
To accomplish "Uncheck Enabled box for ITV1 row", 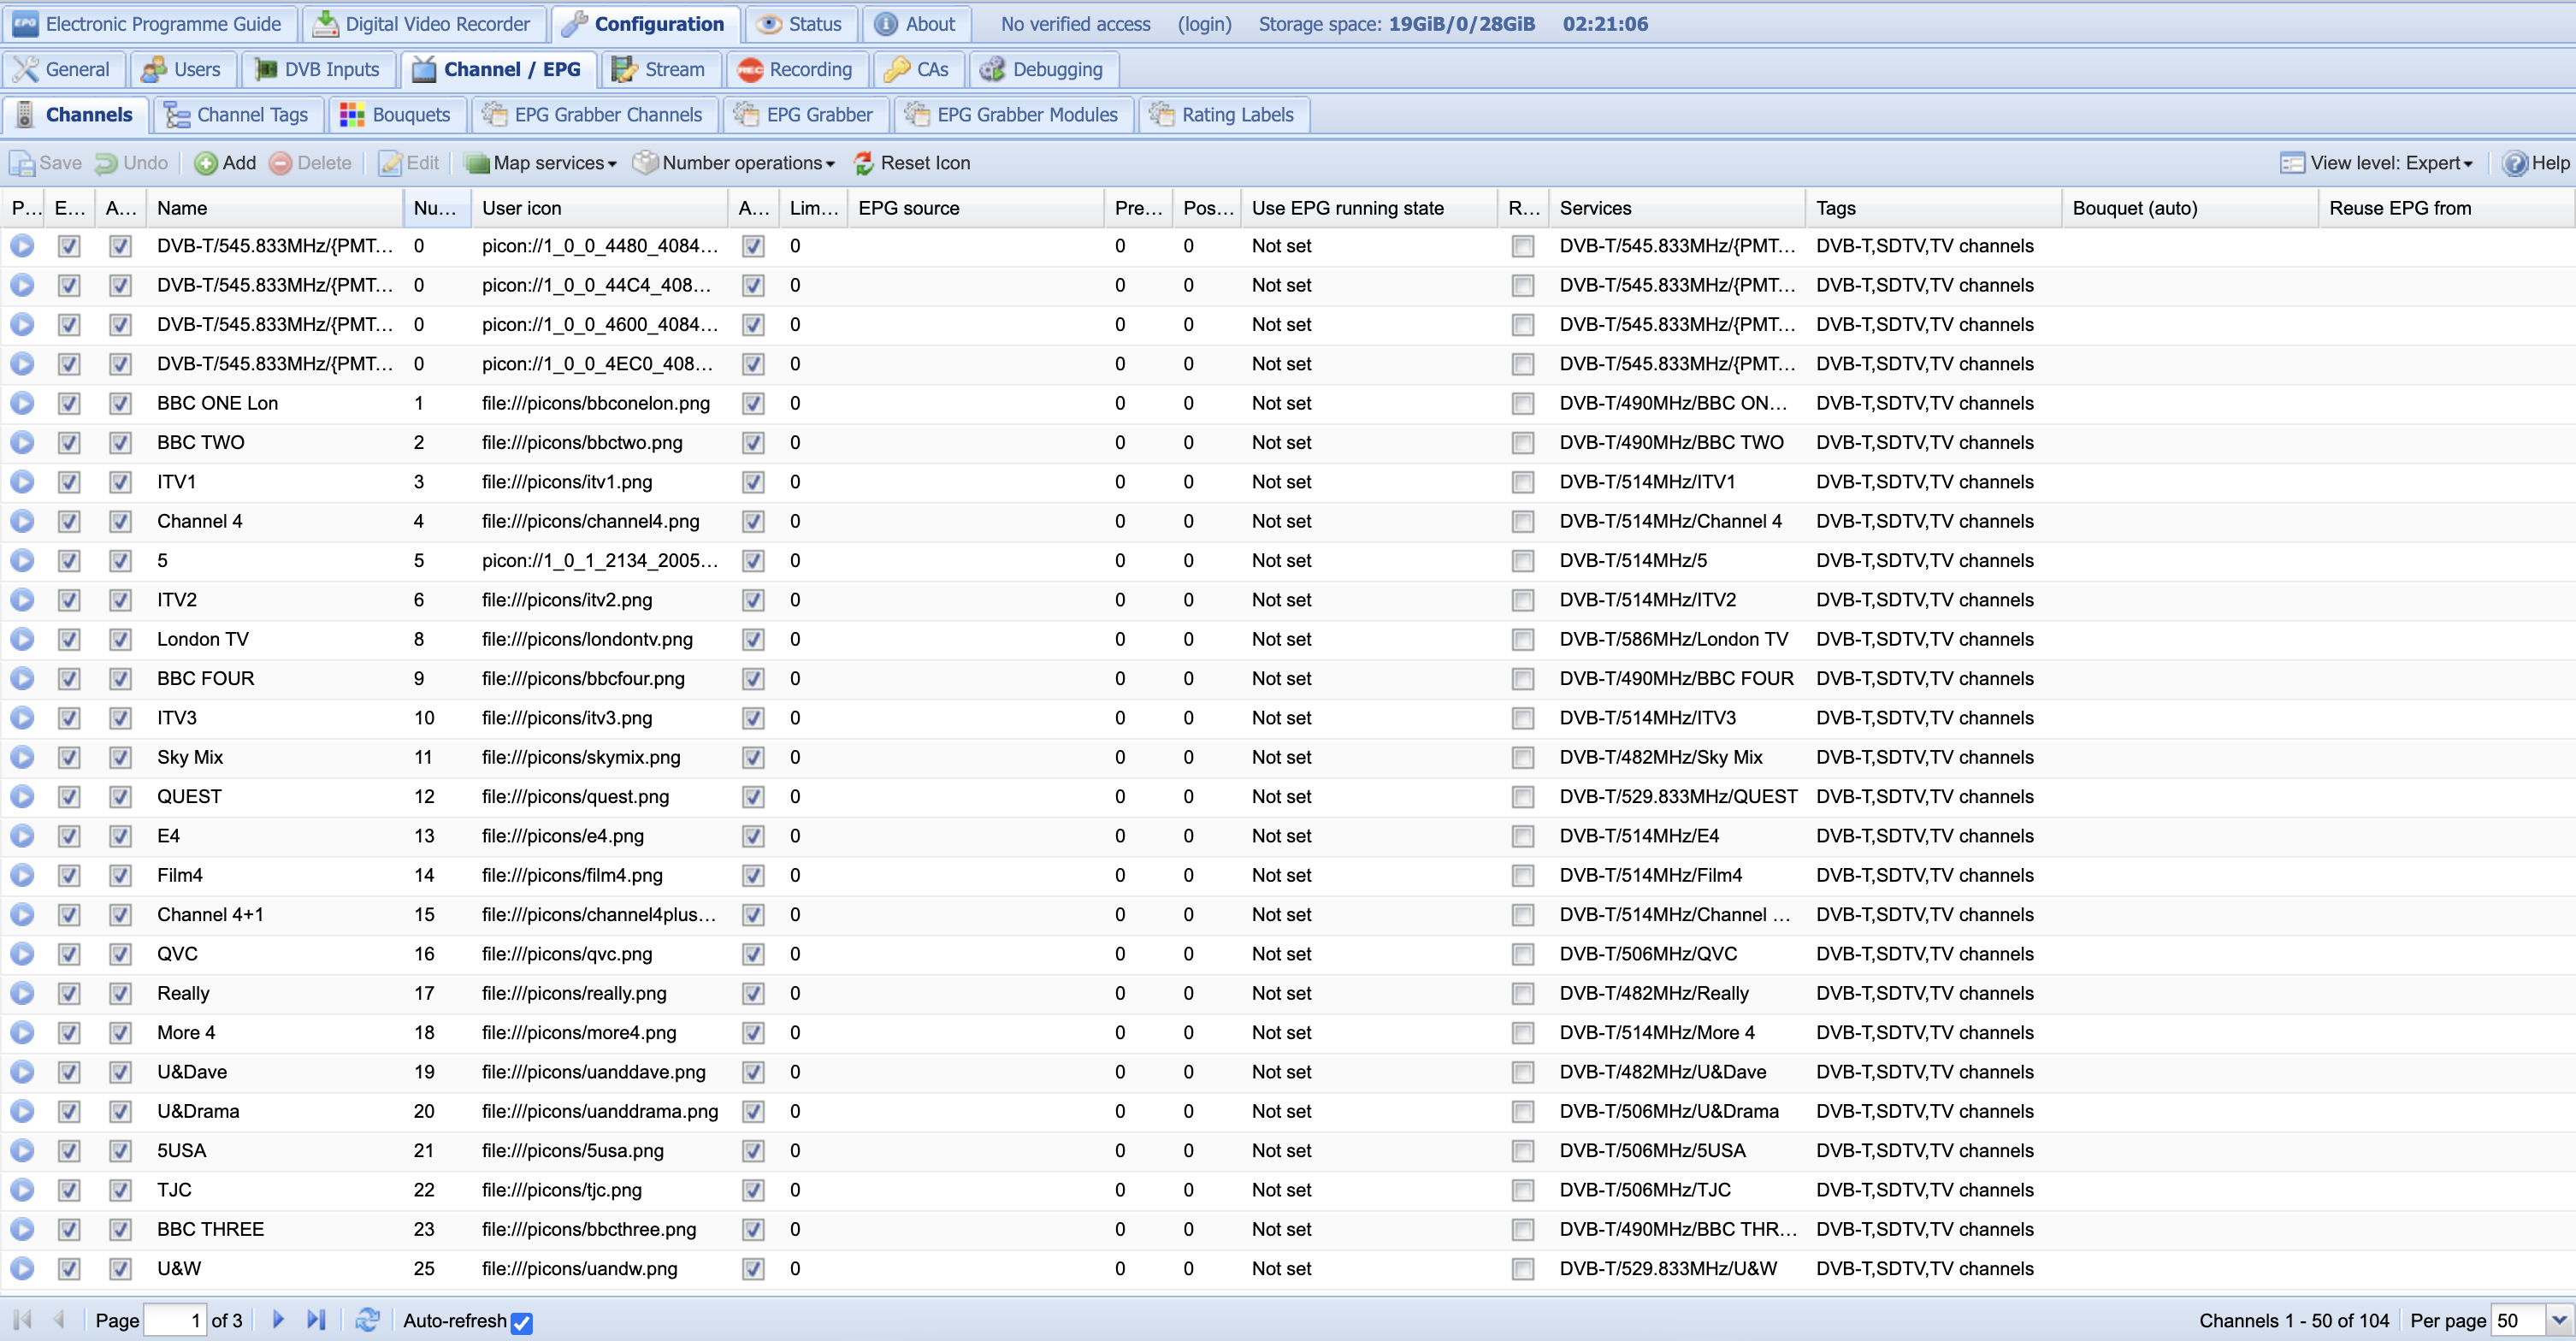I will pyautogui.click(x=69, y=482).
